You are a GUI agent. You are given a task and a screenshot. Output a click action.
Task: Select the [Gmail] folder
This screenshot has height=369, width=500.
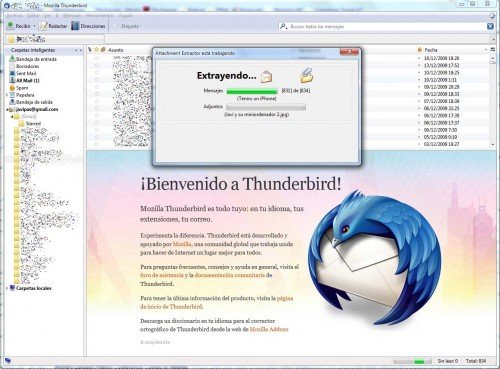tap(25, 116)
